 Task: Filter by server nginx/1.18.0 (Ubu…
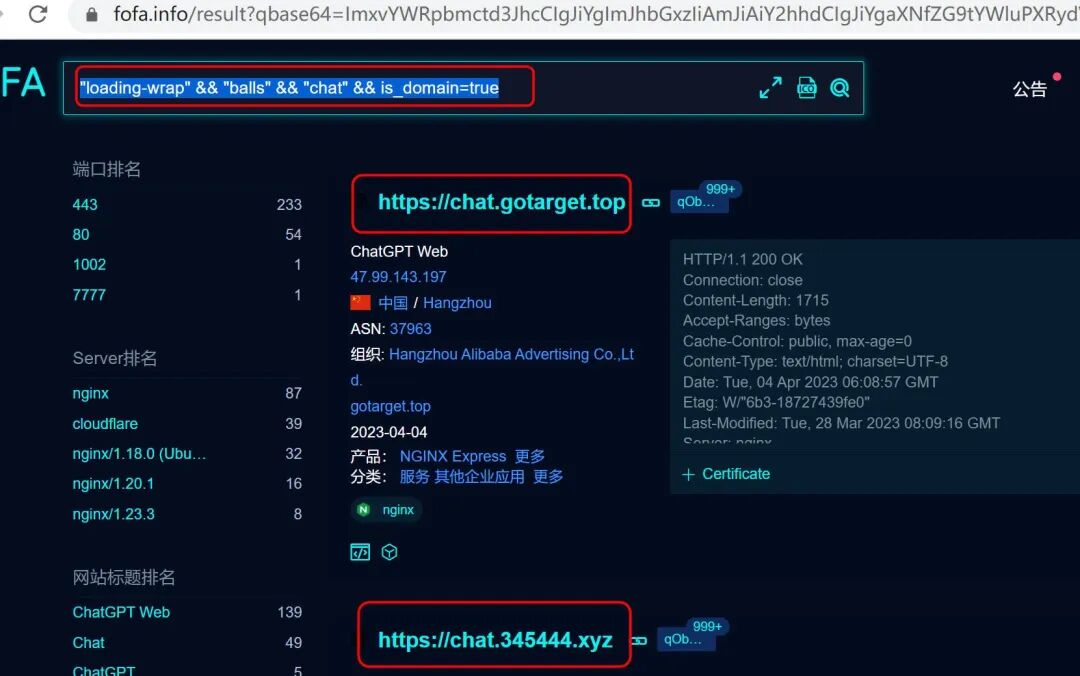(x=139, y=454)
